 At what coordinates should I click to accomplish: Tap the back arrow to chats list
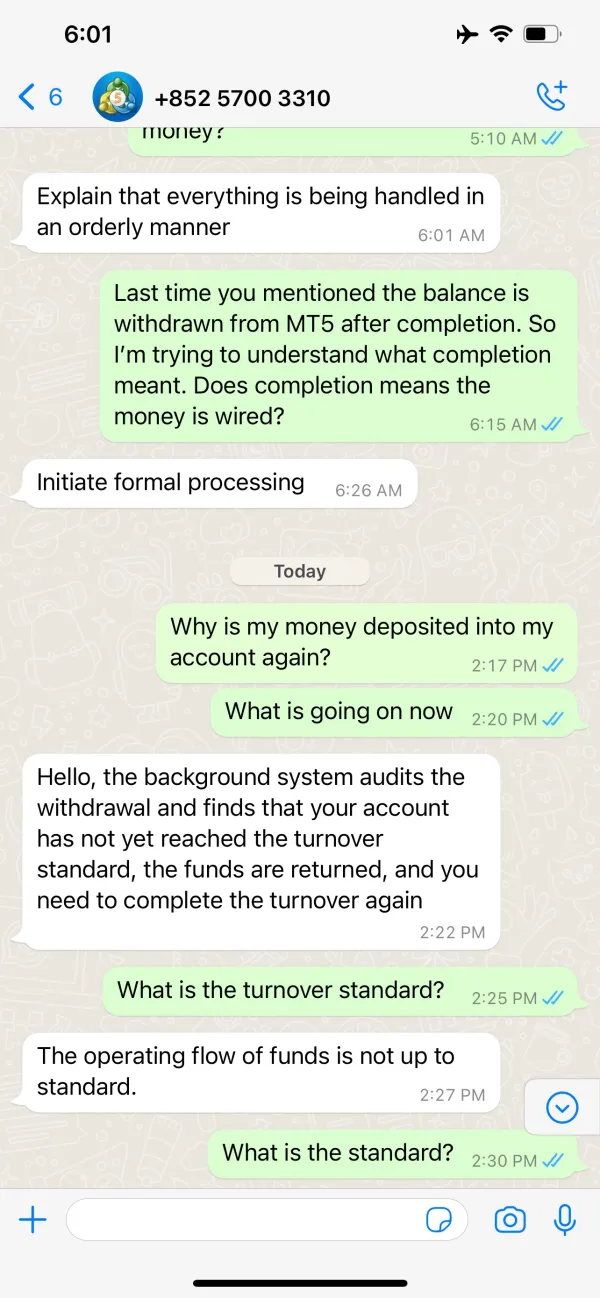[27, 97]
